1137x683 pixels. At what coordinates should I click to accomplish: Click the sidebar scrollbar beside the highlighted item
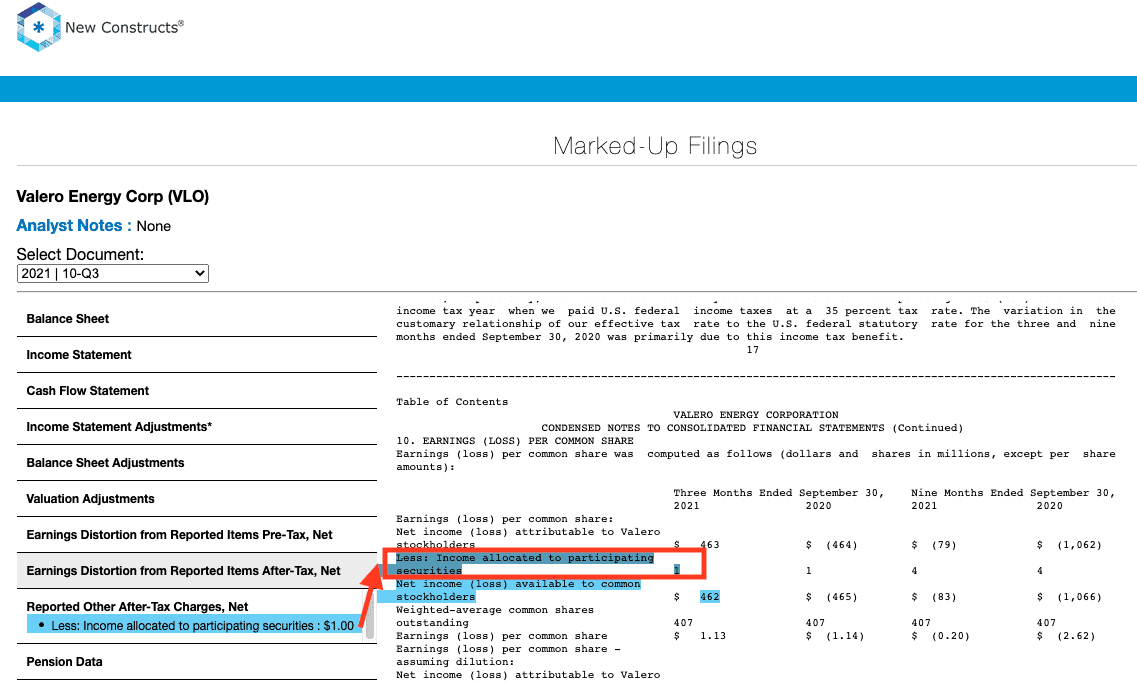click(x=370, y=617)
